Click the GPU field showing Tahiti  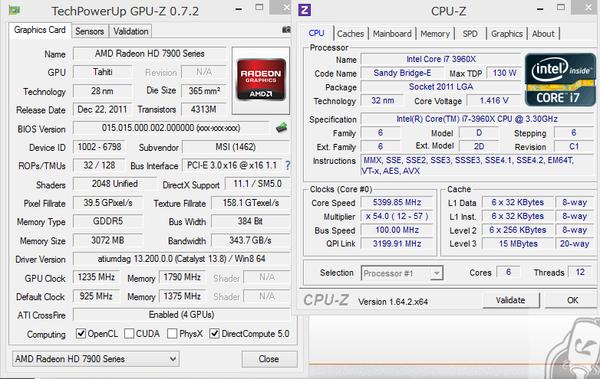pos(102,72)
